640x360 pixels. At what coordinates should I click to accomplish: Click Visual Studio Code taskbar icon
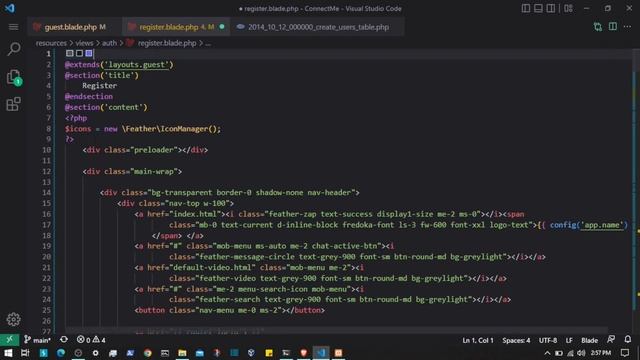(321, 353)
